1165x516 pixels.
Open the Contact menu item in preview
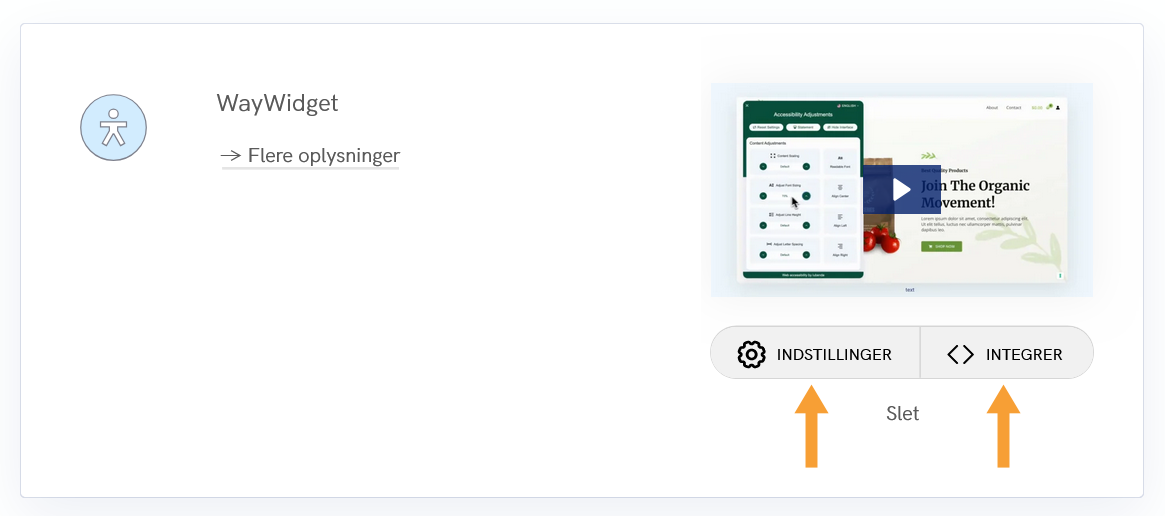[1013, 107]
